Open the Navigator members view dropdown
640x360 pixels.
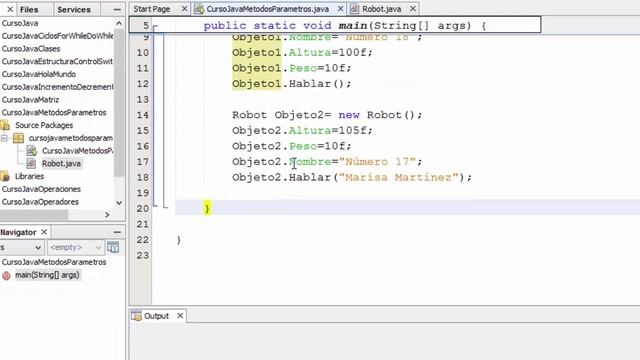tap(22, 247)
